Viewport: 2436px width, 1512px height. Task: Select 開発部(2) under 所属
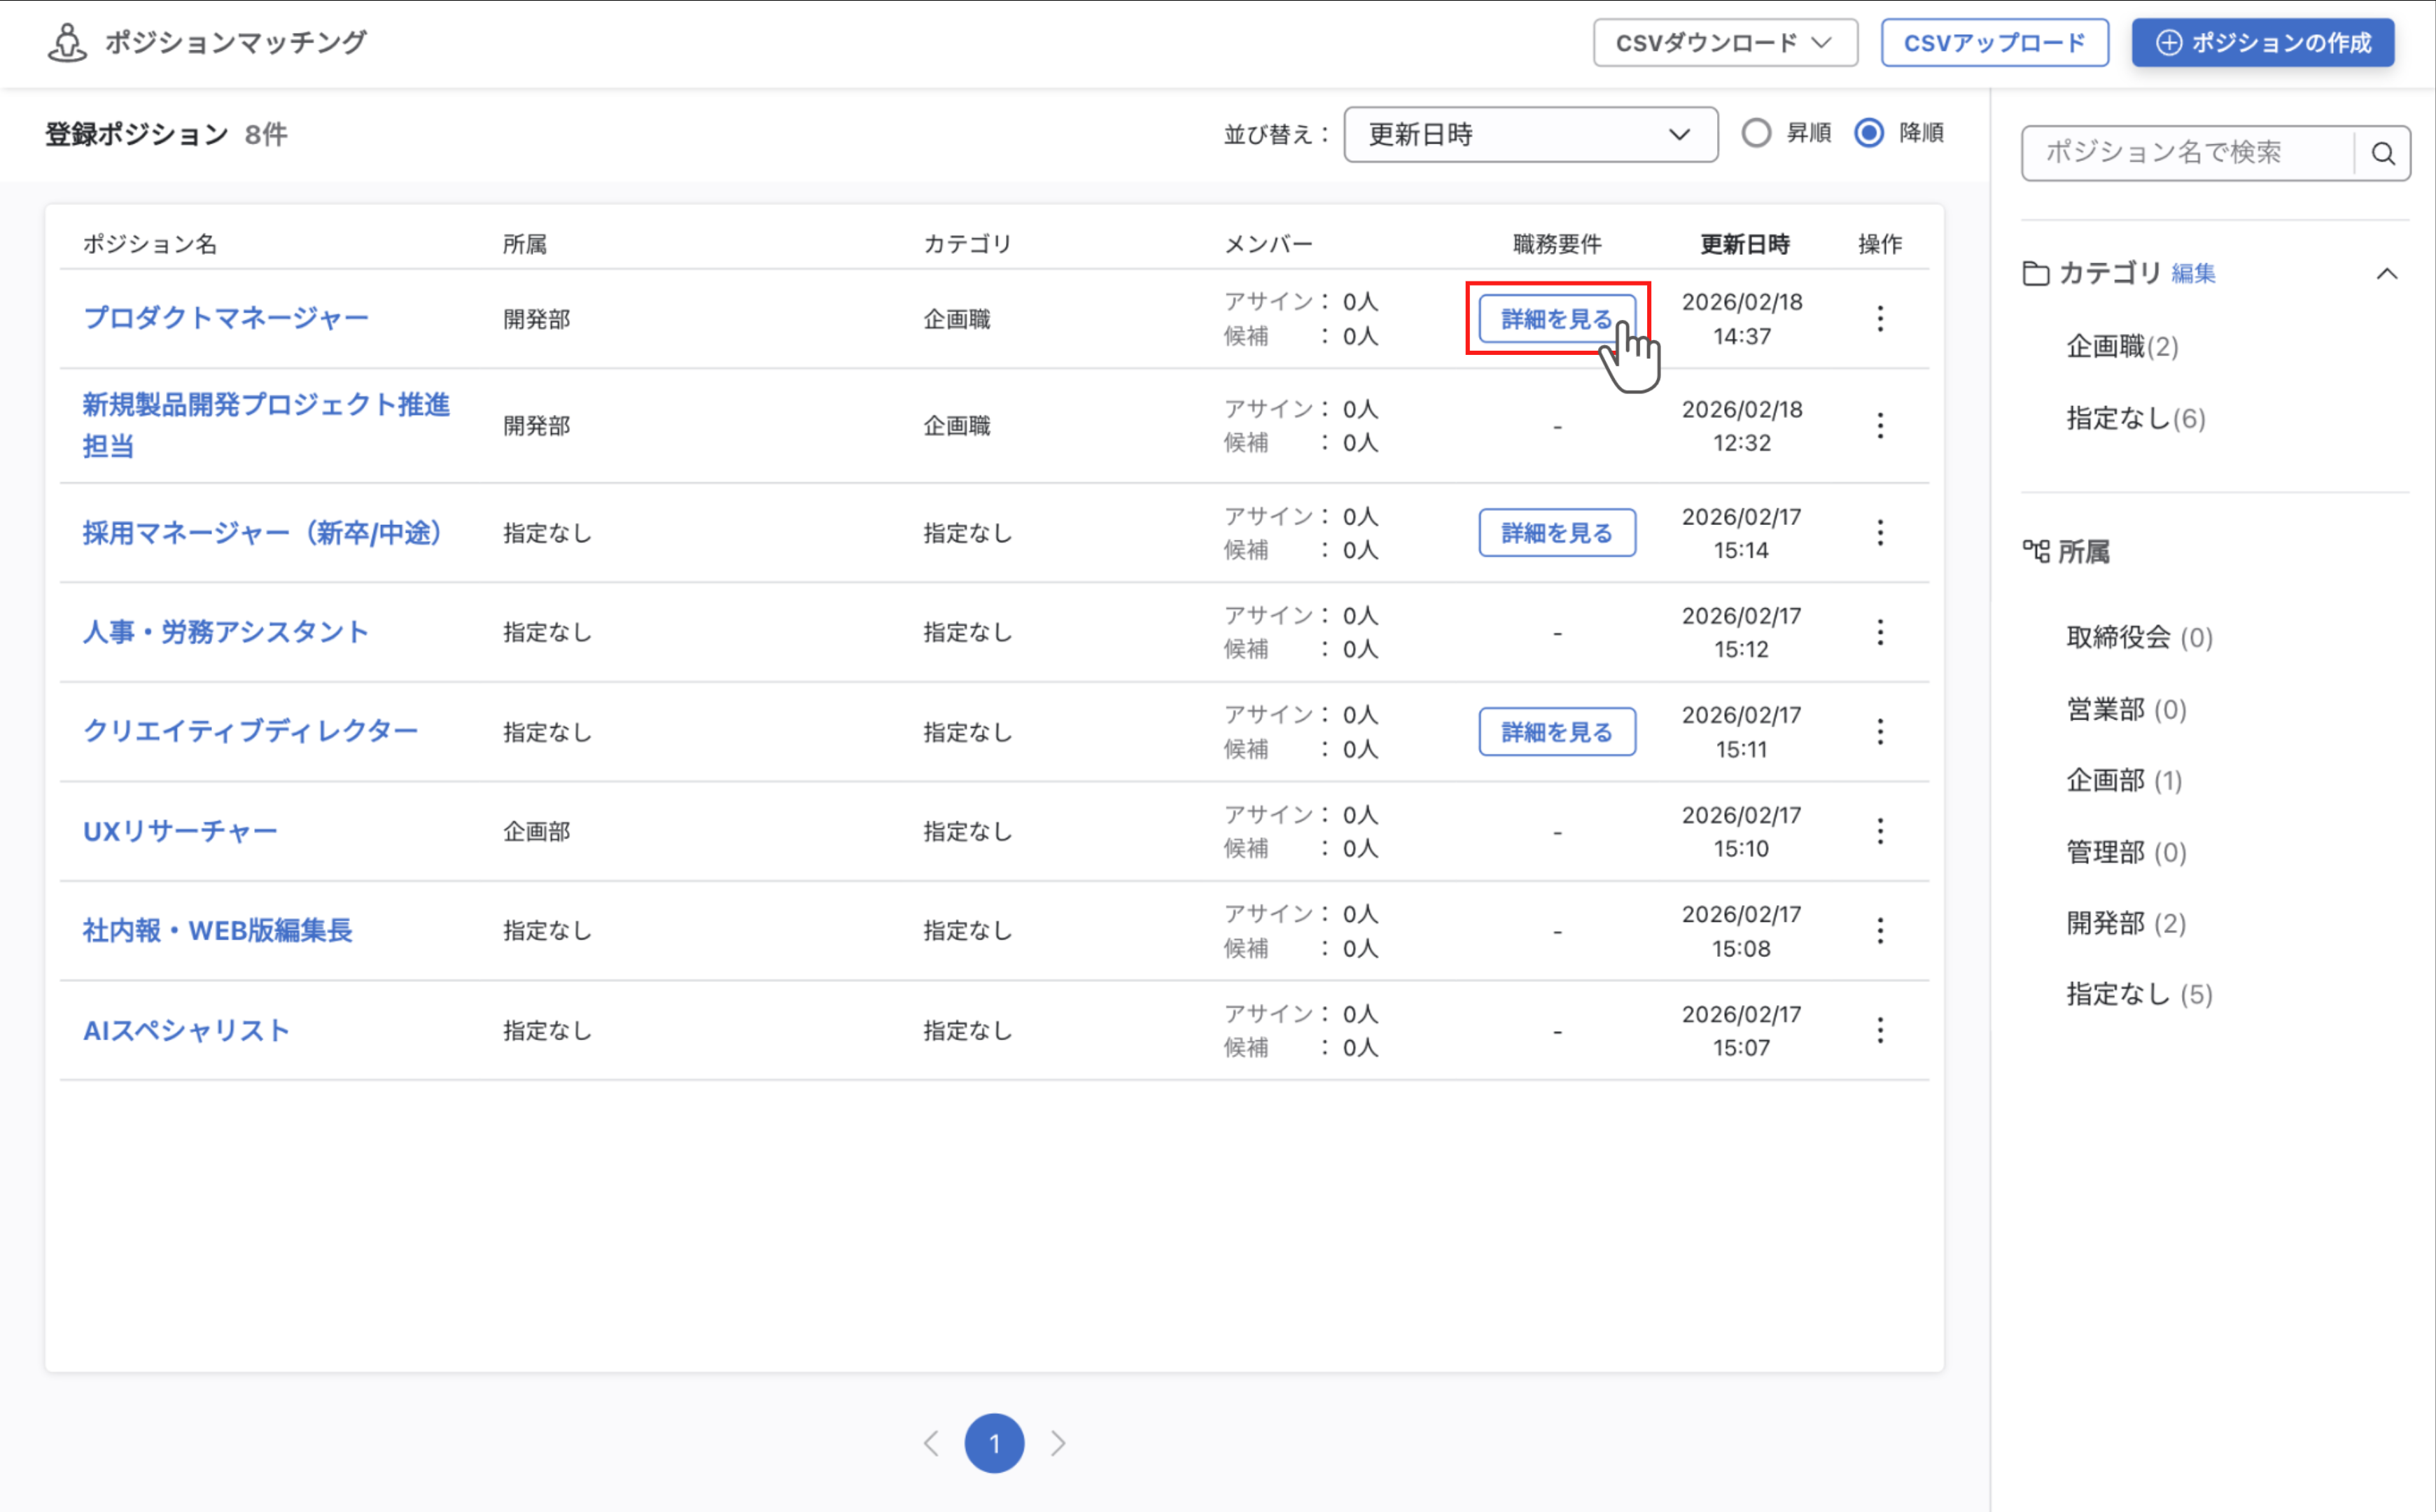tap(2126, 923)
